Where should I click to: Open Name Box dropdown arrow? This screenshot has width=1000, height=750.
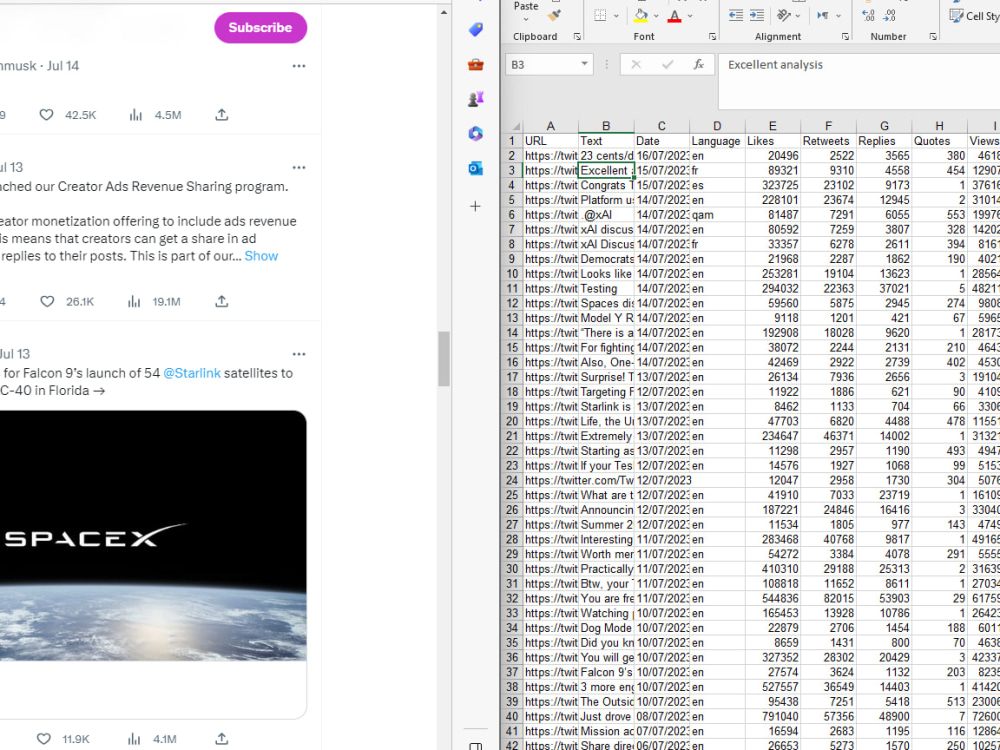click(x=584, y=64)
